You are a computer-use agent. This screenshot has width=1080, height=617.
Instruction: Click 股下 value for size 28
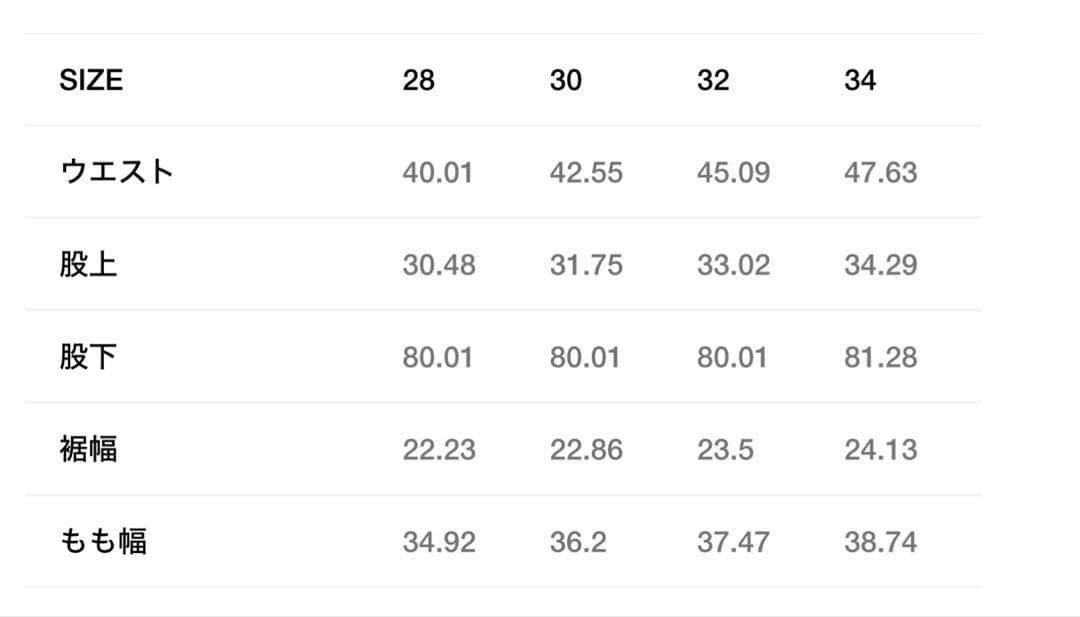(437, 357)
